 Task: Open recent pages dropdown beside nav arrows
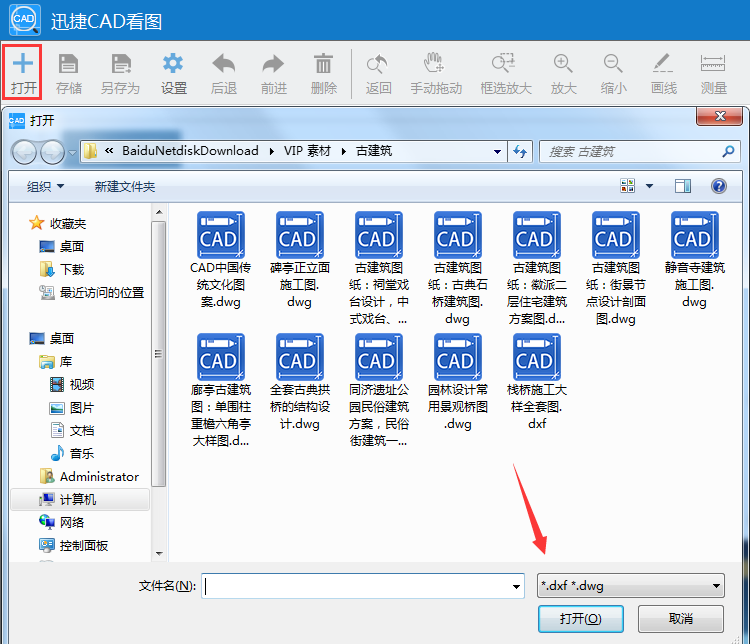(72, 153)
